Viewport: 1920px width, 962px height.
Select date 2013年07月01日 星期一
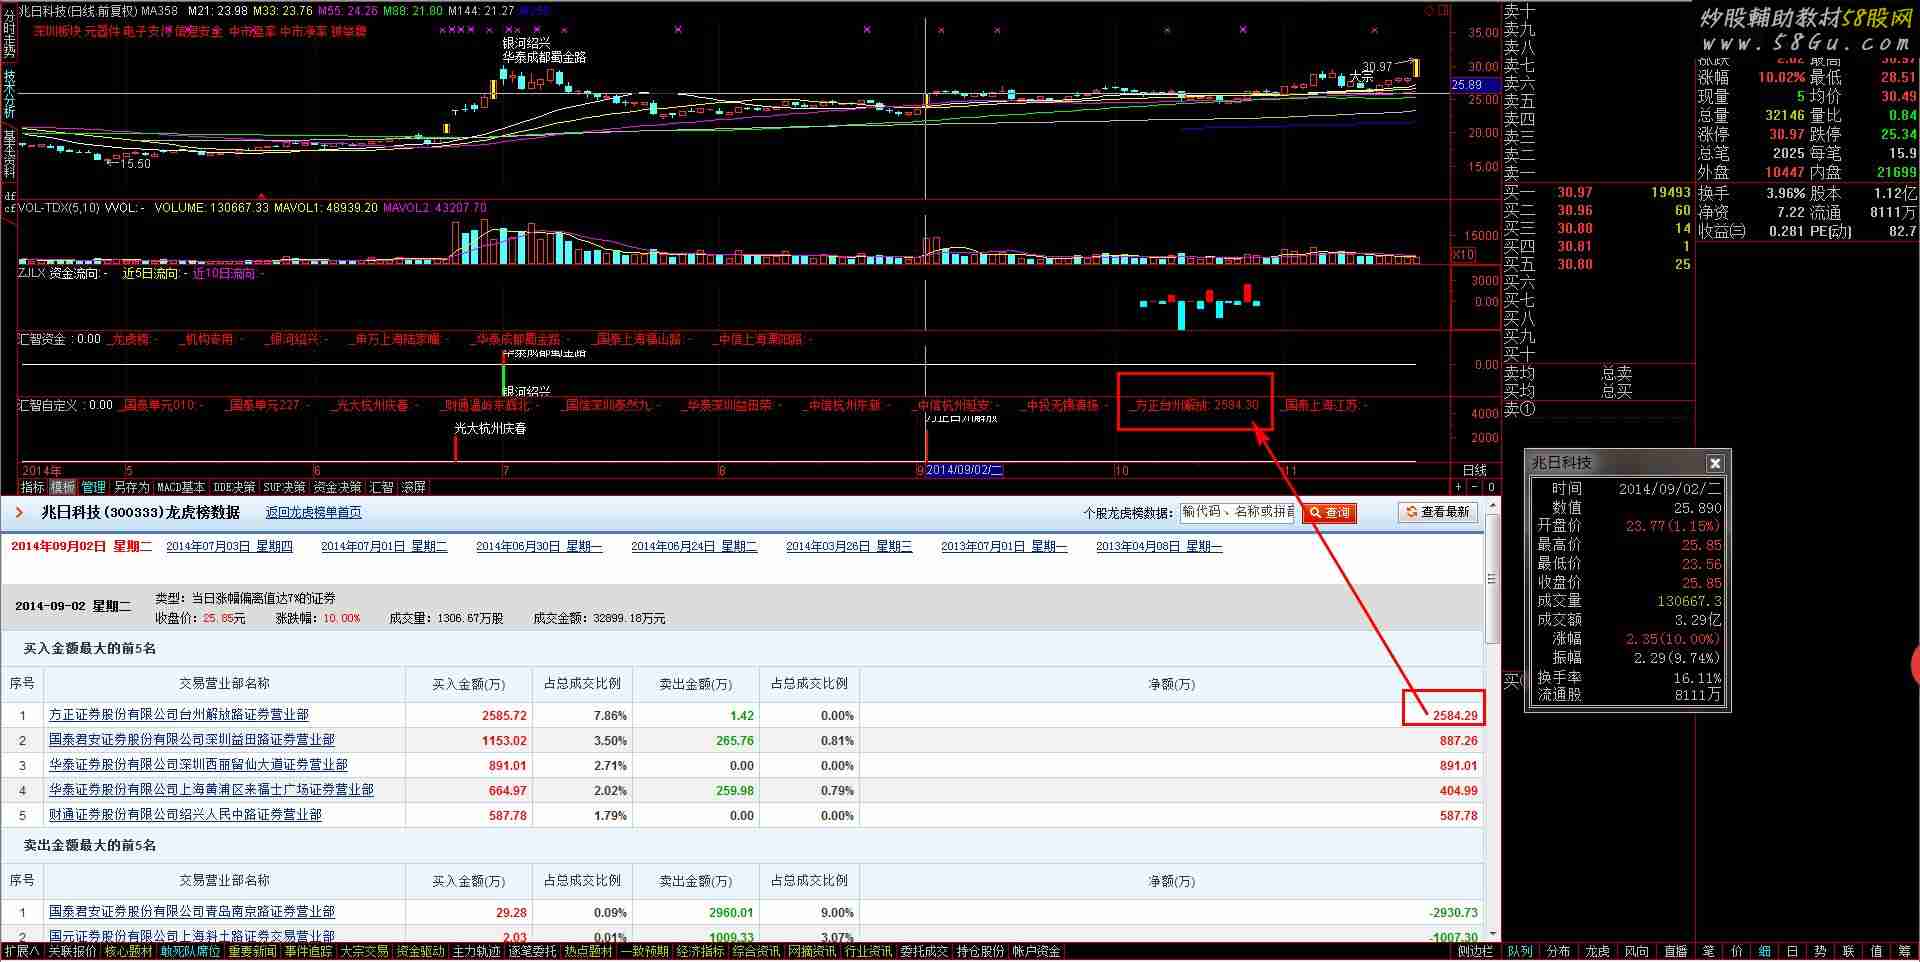(1004, 546)
